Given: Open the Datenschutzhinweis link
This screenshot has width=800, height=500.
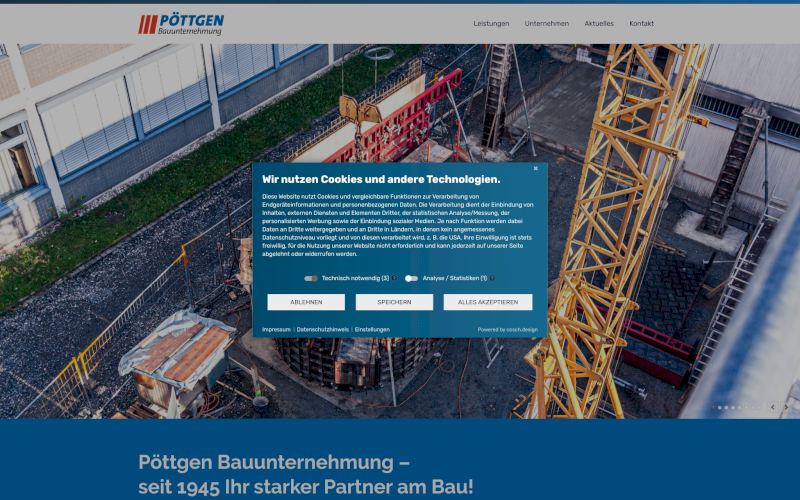Looking at the screenshot, I should click(323, 329).
